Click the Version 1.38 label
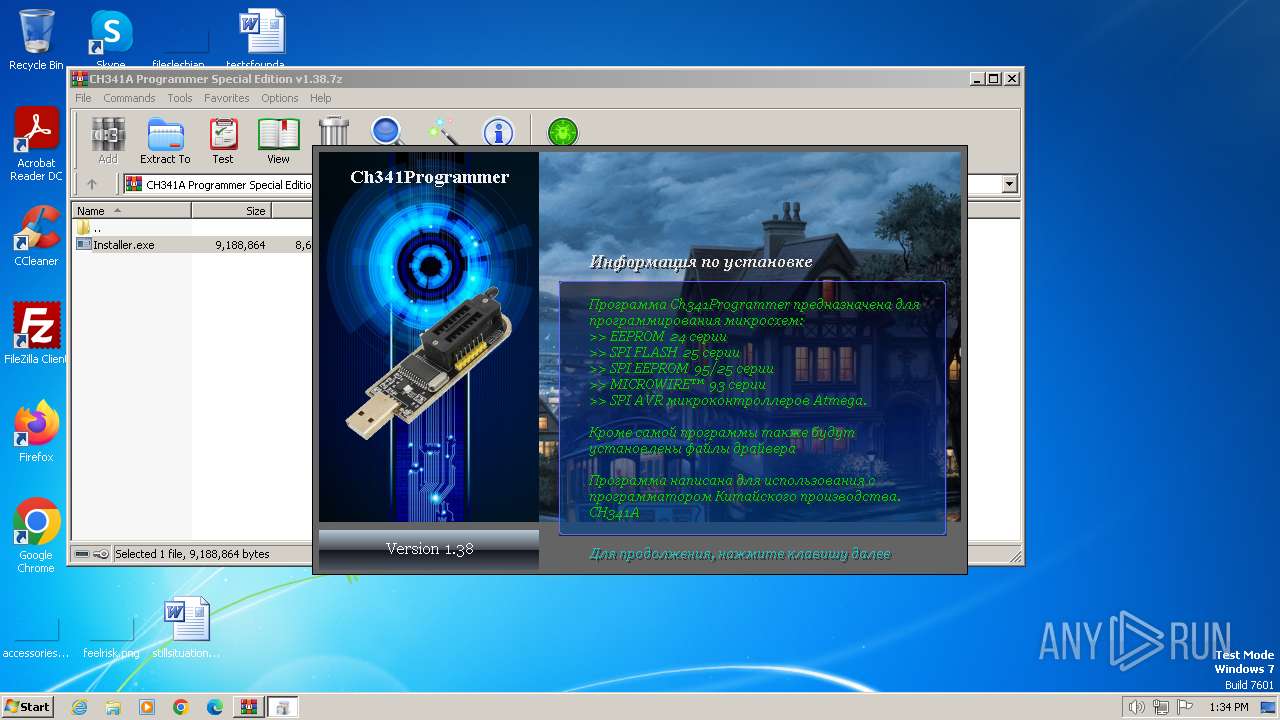This screenshot has width=1280, height=720. coord(429,548)
